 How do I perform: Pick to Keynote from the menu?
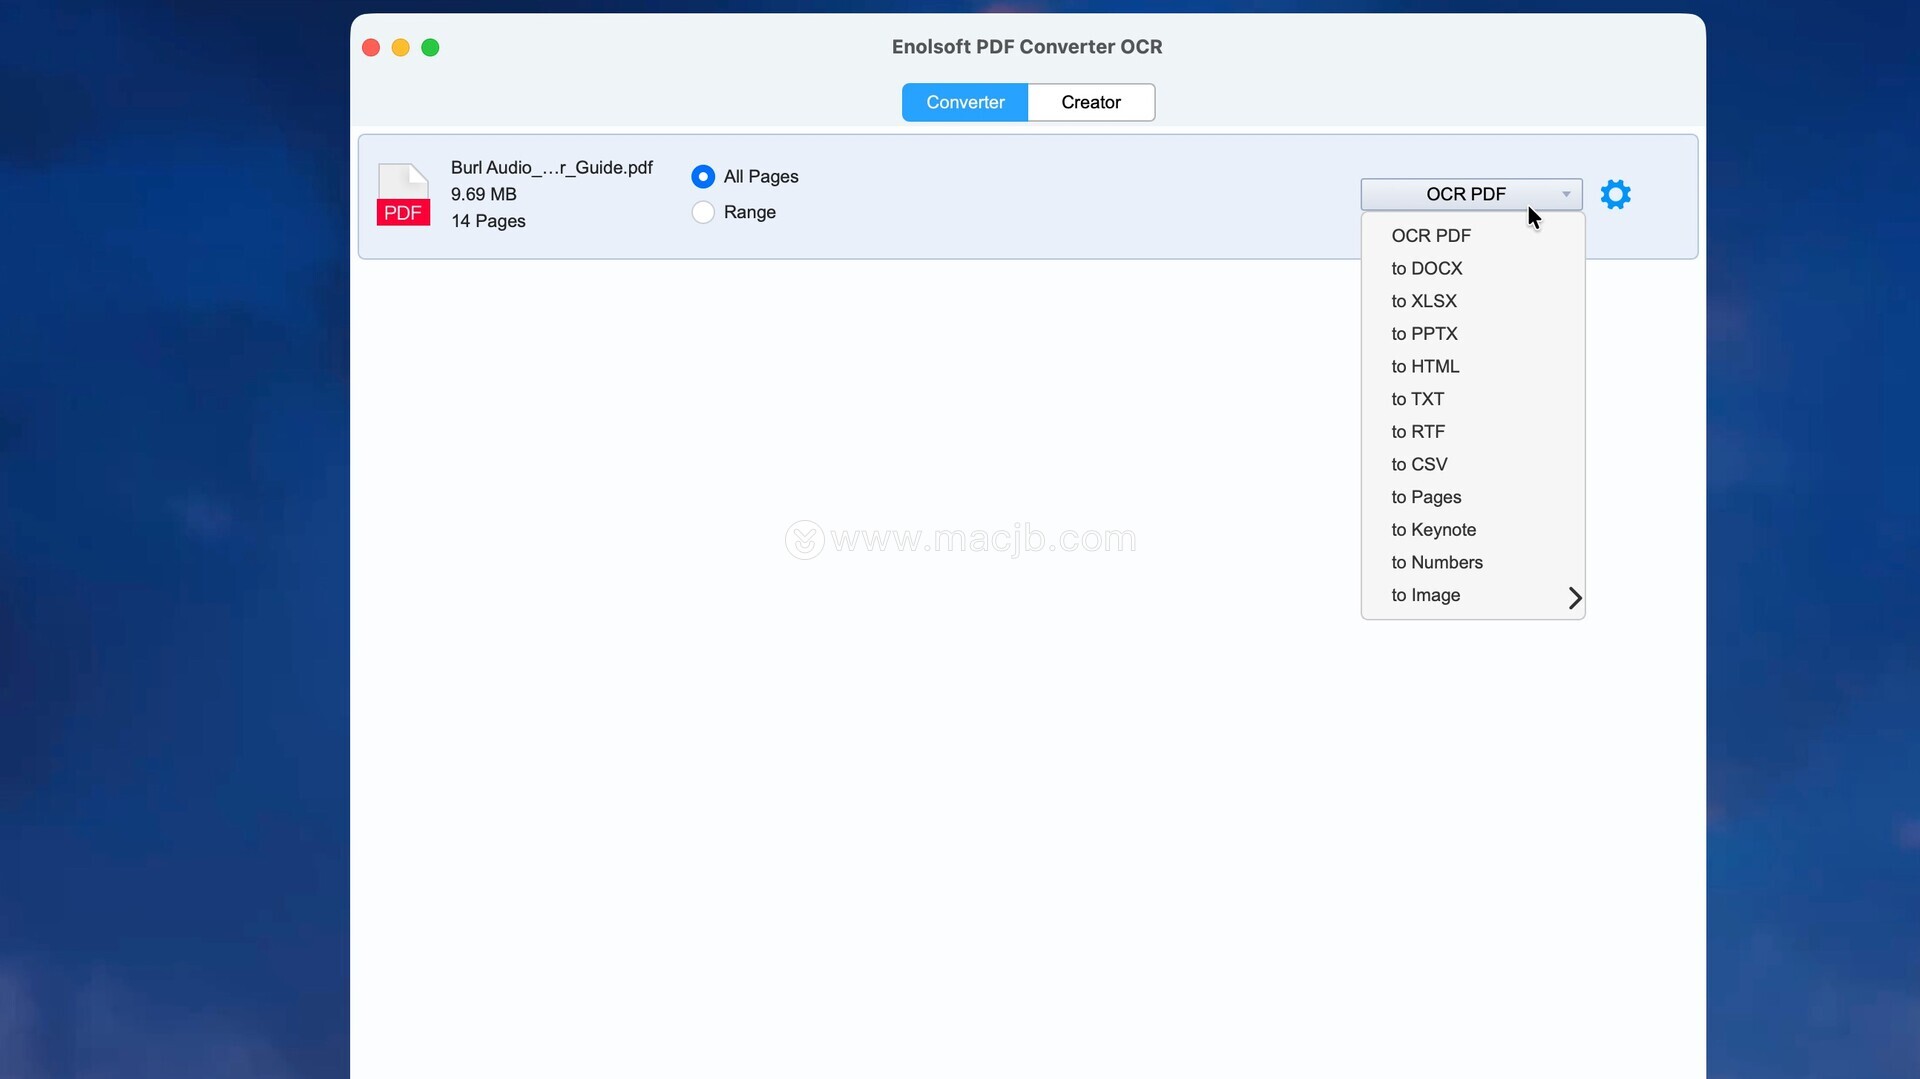(1433, 530)
